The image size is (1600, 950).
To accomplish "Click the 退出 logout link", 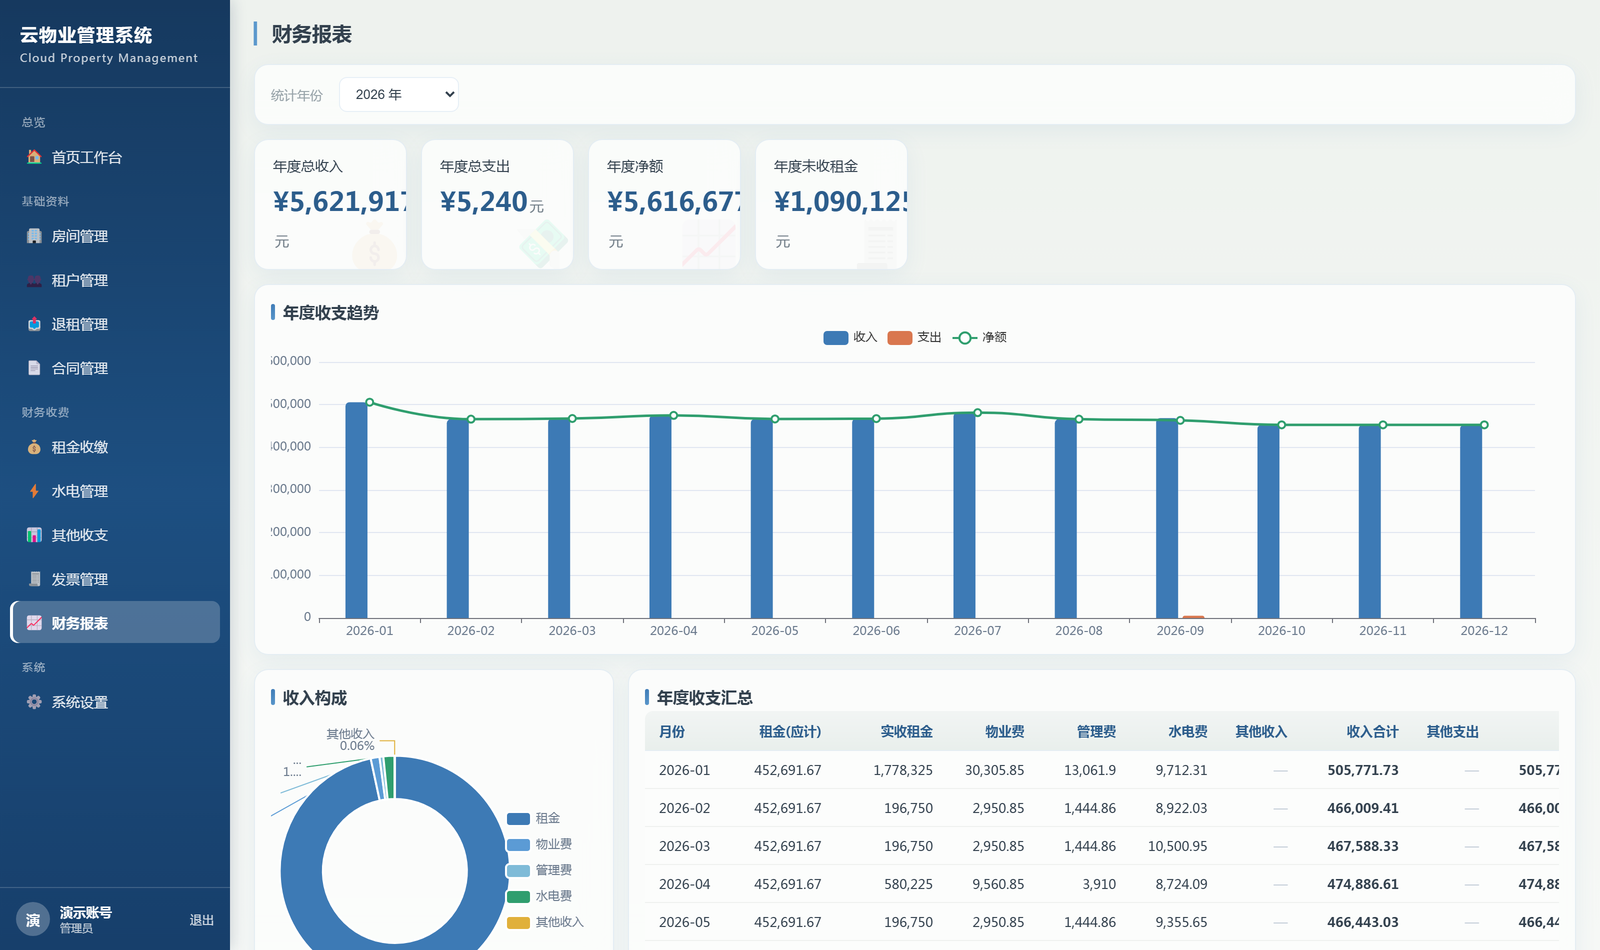I will click(202, 920).
